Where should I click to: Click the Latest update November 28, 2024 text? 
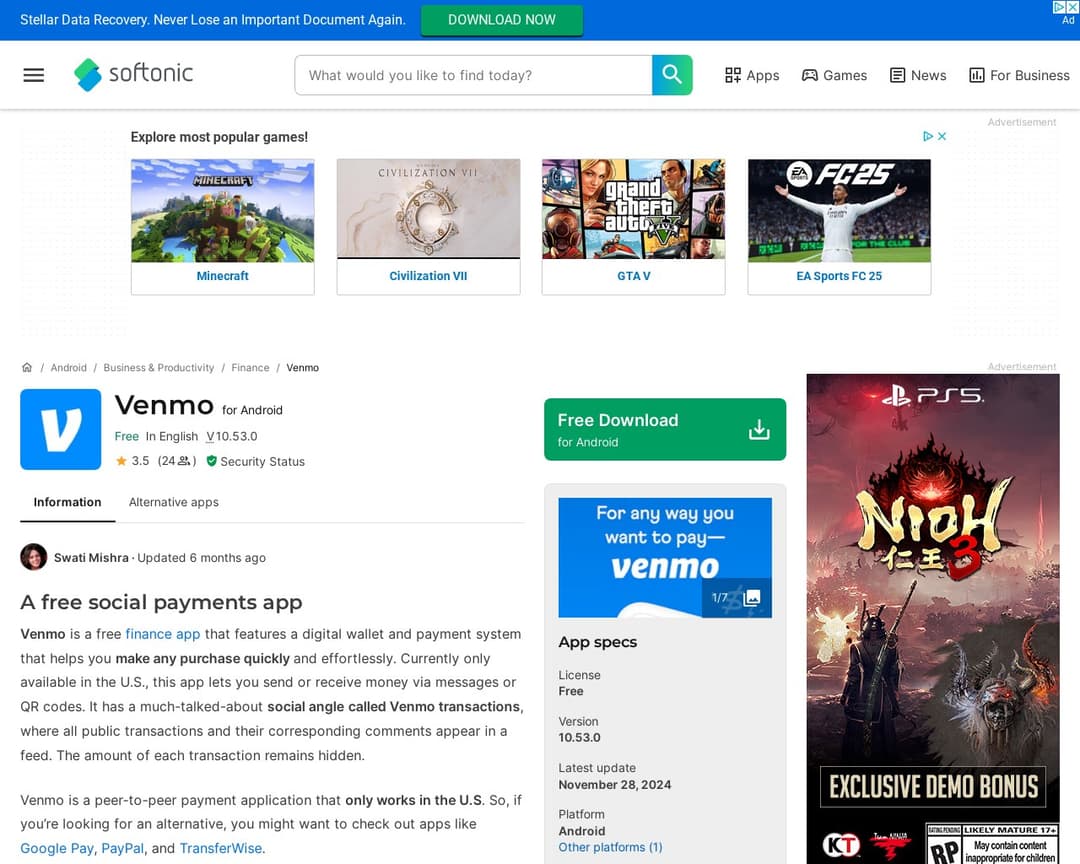(614, 776)
